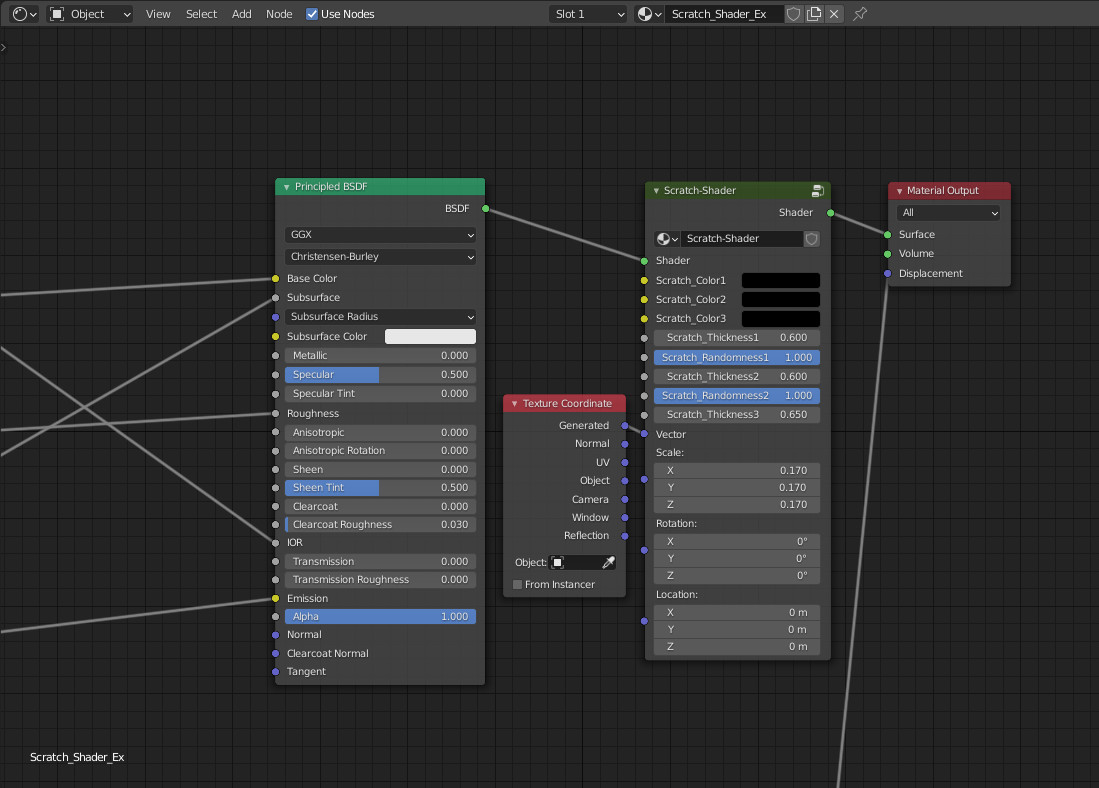Screen dimensions: 1099x788
Task: Toggle the pin icon in header
Action: [860, 14]
